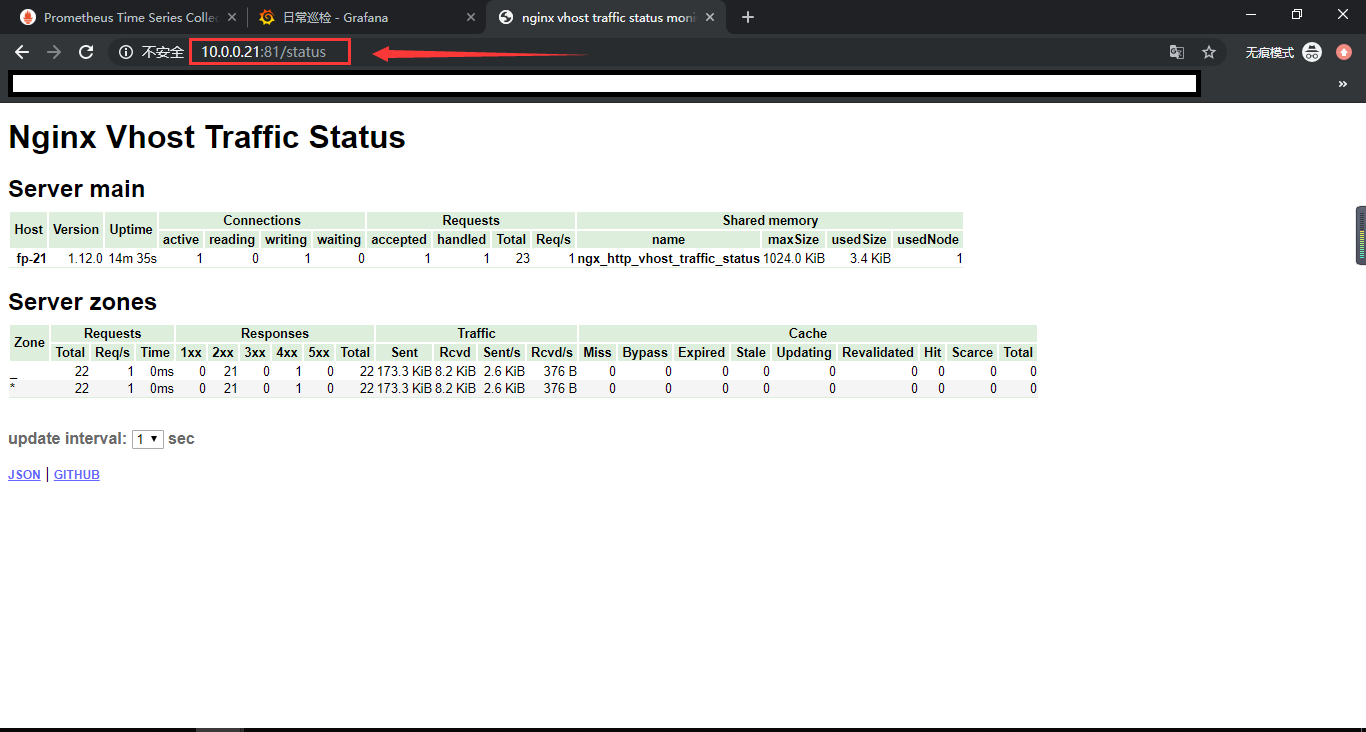Click the Scarce cache column header
The width and height of the screenshot is (1366, 732).
point(972,352)
